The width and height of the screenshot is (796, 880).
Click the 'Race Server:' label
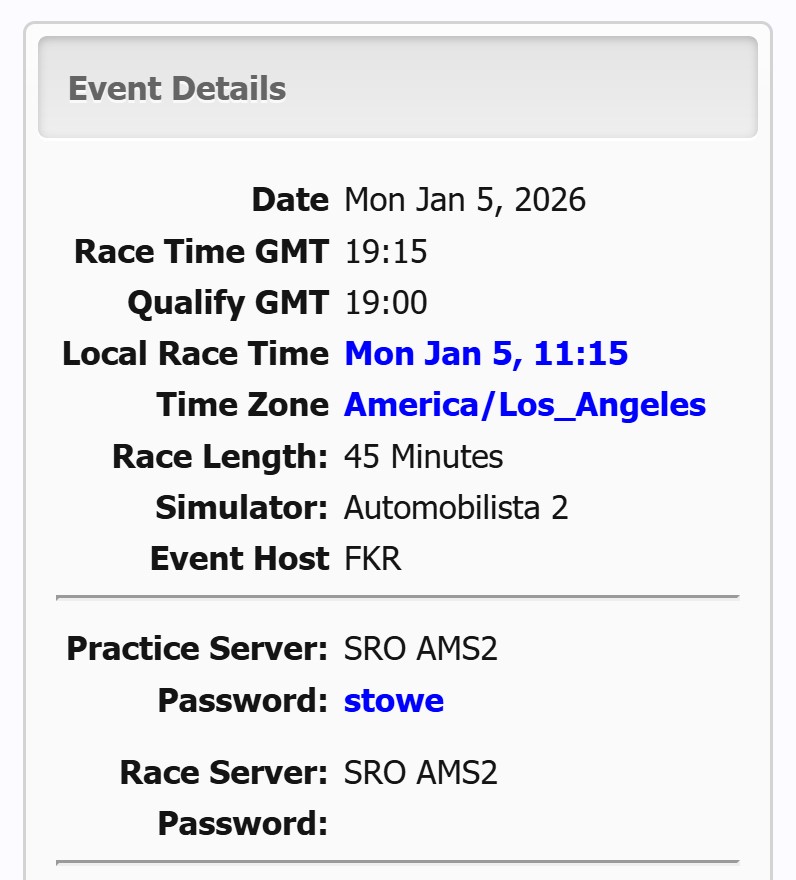[x=224, y=773]
